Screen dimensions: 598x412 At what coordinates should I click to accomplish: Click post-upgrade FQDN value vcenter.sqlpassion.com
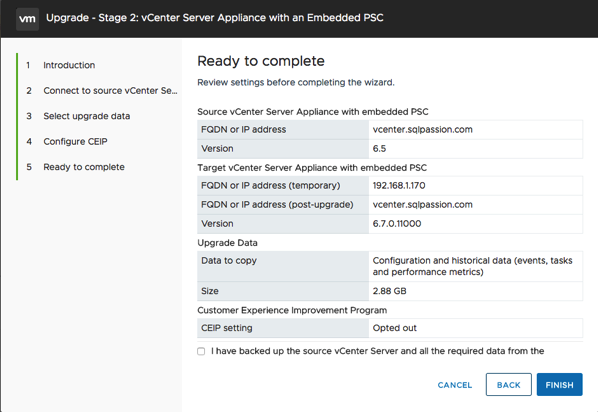(x=422, y=205)
